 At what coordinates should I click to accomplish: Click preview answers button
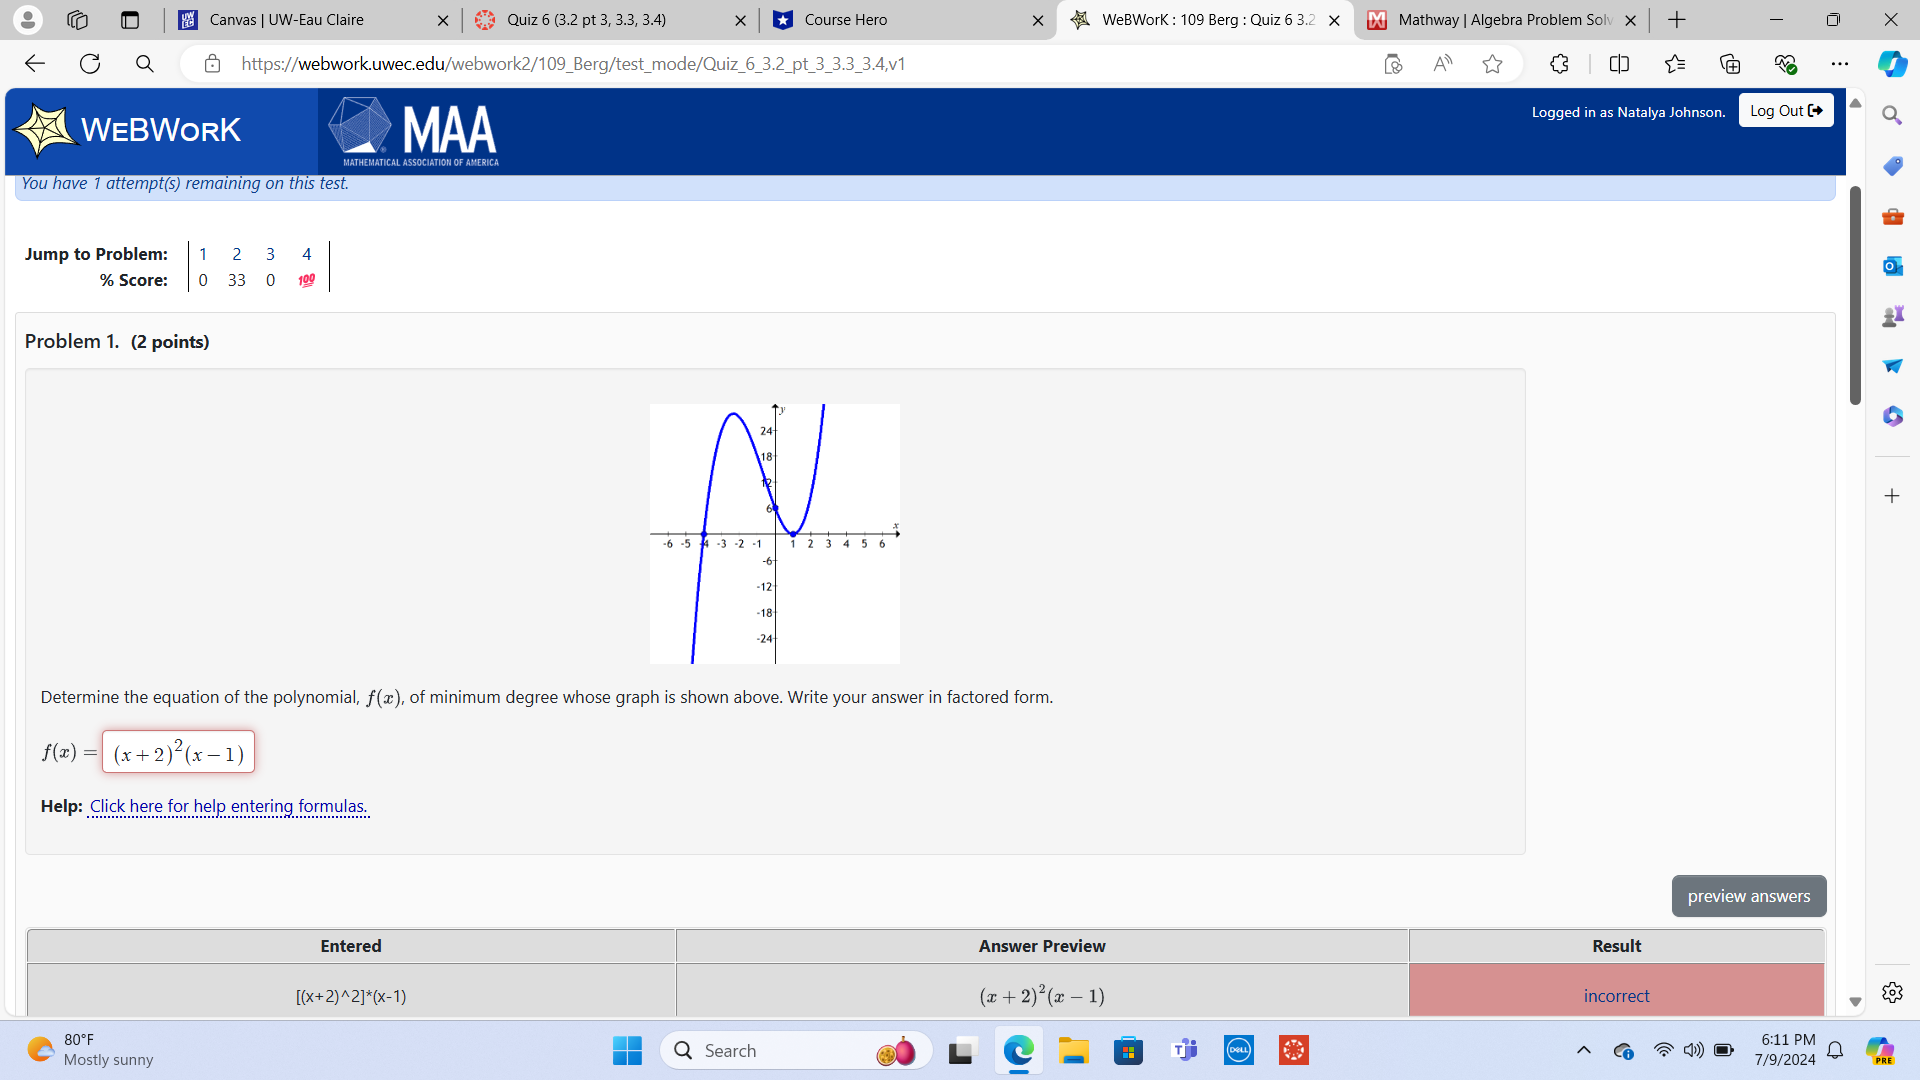coord(1748,896)
